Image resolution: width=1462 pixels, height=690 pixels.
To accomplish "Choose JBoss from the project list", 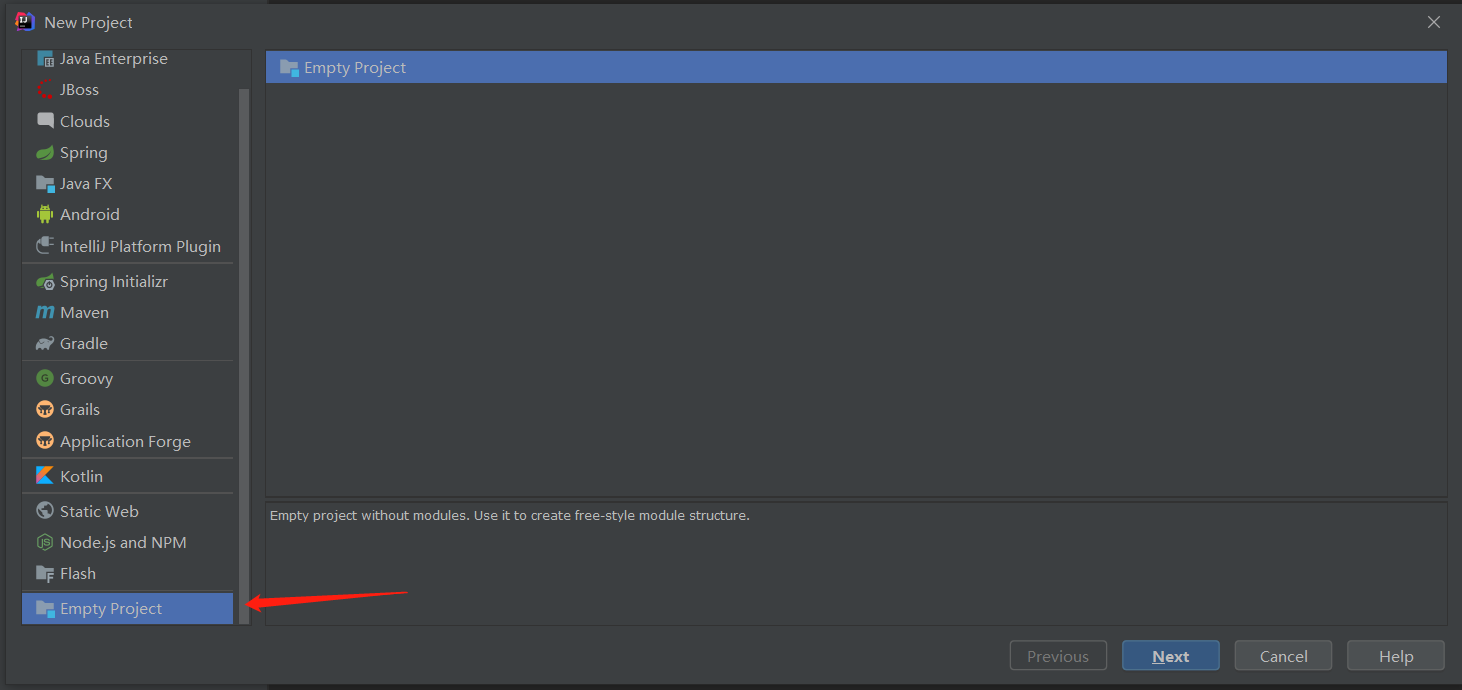I will [128, 90].
